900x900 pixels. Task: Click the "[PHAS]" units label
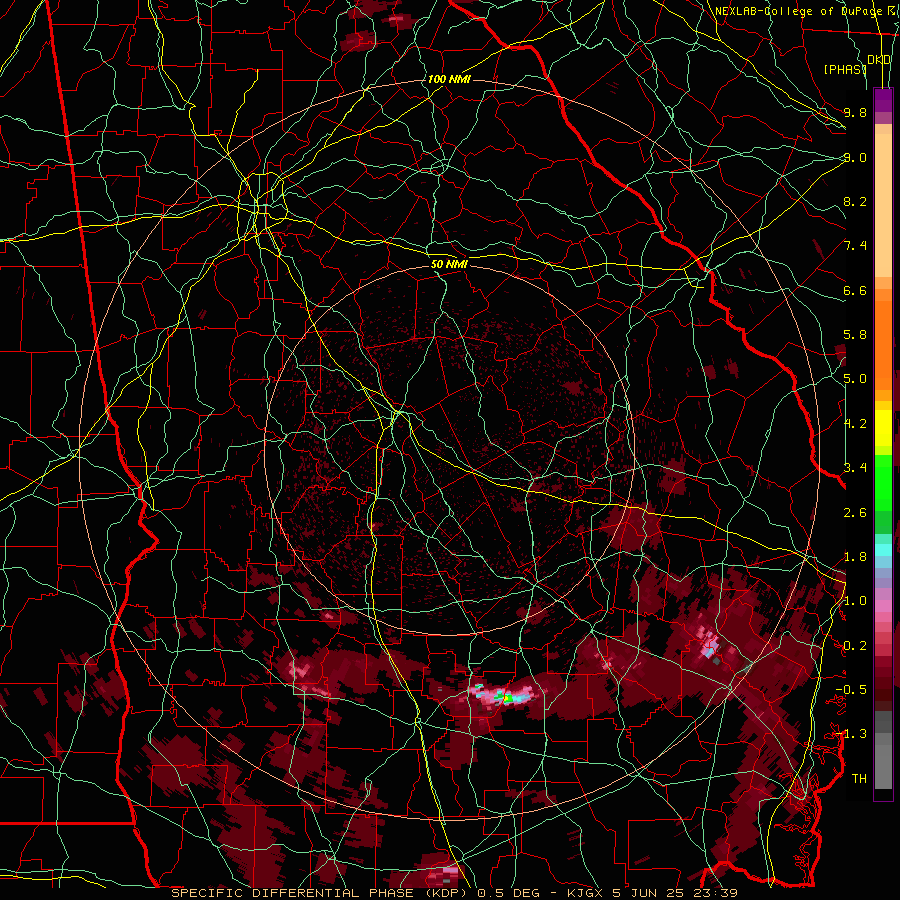845,69
